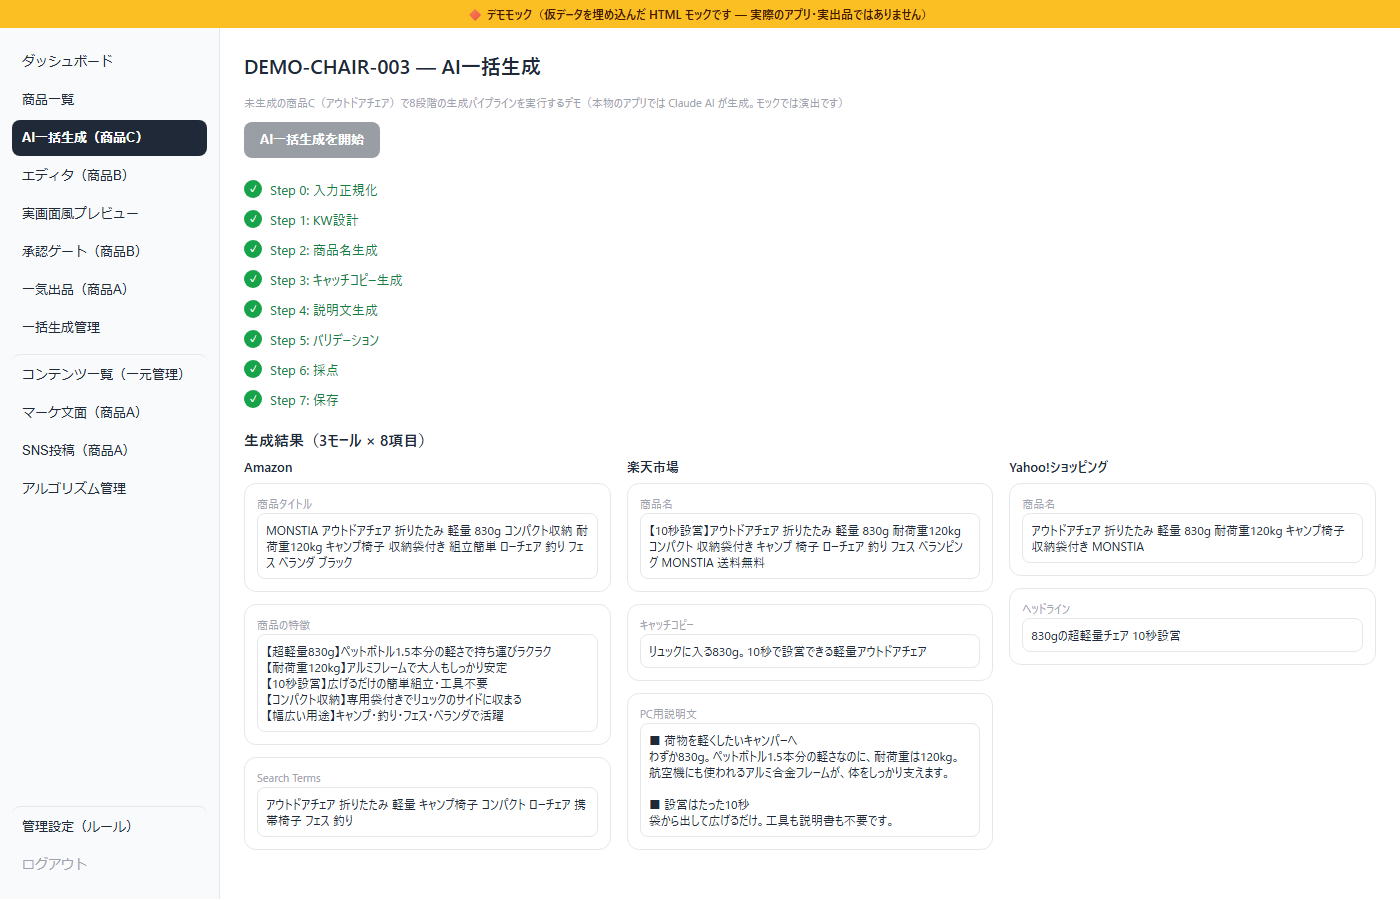Viewport: 1400px width, 900px height.
Task: Select AI一括生成（商品C） sidebar item
Action: [109, 138]
